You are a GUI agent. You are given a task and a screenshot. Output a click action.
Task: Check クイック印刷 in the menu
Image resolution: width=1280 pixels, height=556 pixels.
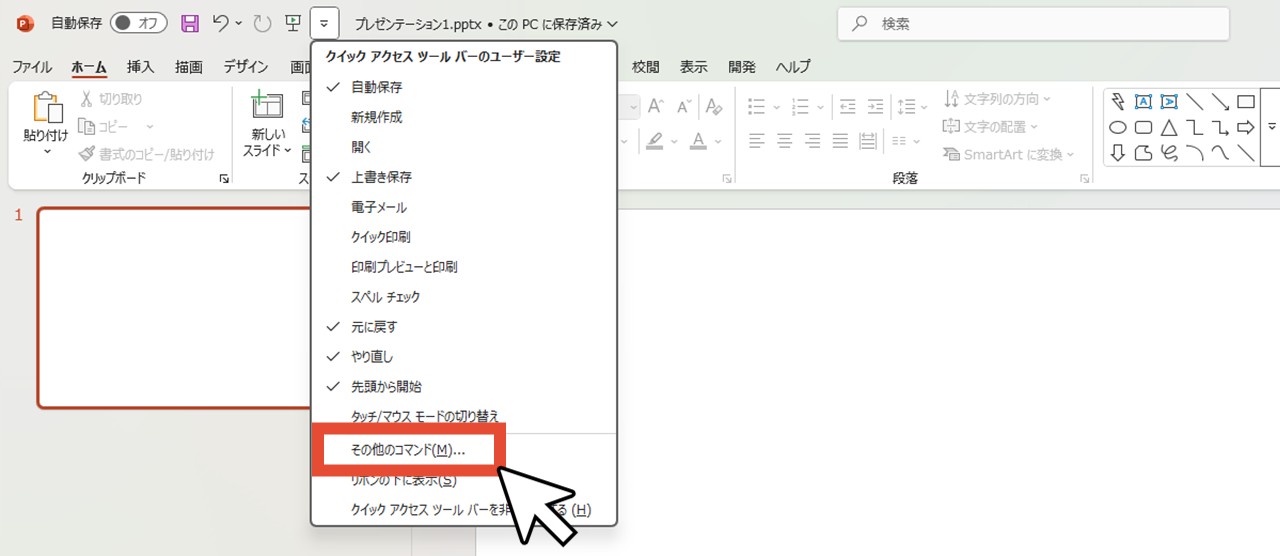464,237
